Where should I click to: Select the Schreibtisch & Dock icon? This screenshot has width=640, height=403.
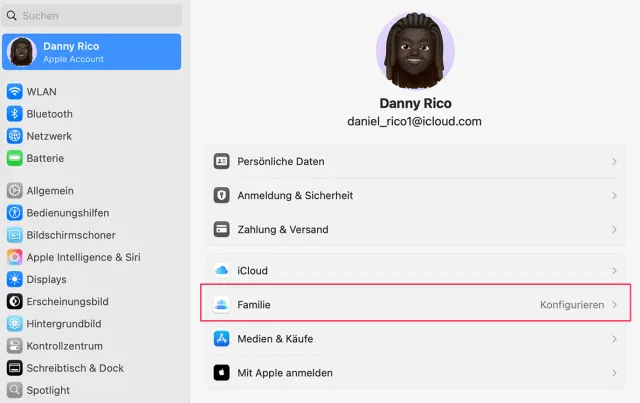tap(15, 368)
